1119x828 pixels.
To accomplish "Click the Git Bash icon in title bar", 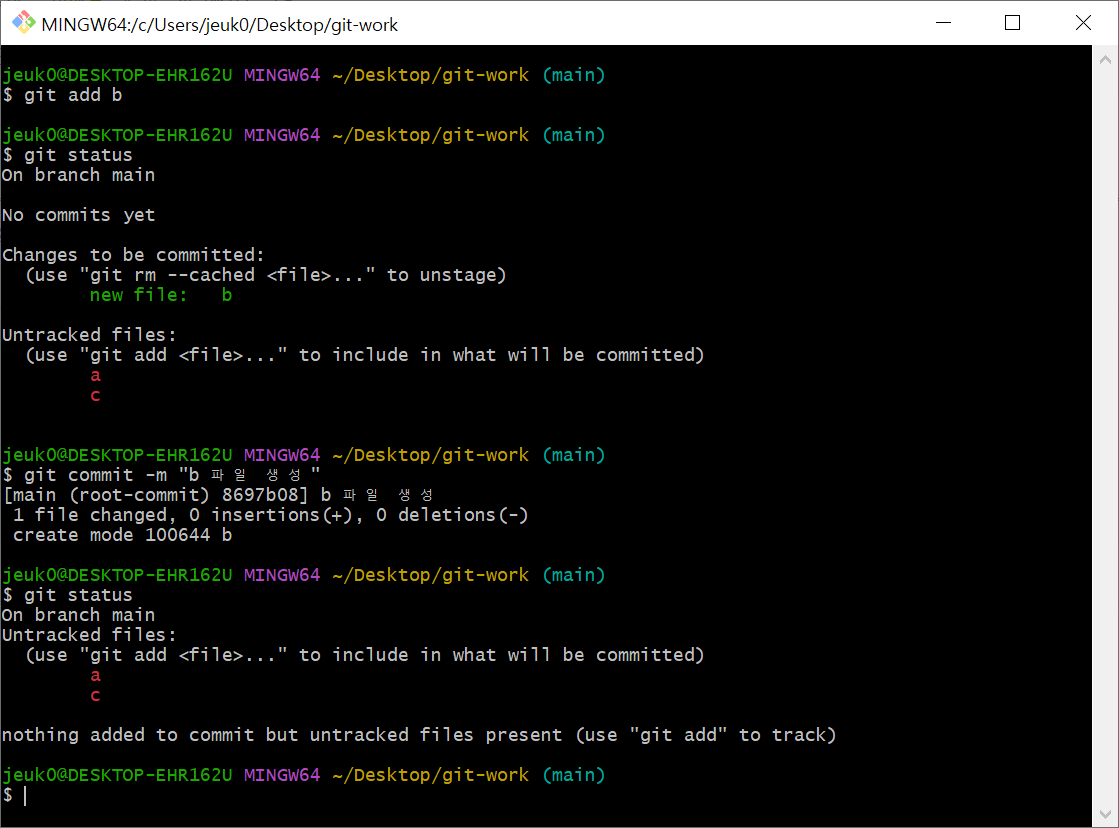I will coord(24,23).
